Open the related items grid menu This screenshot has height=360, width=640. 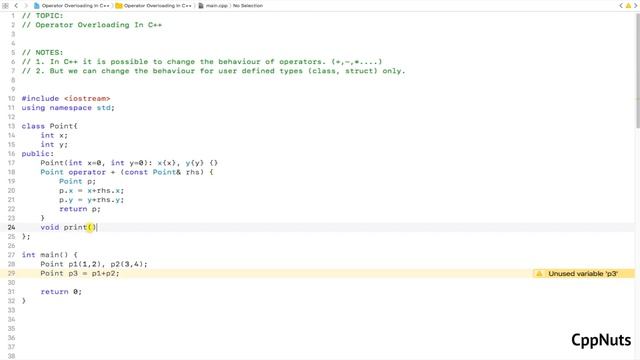tap(5, 6)
